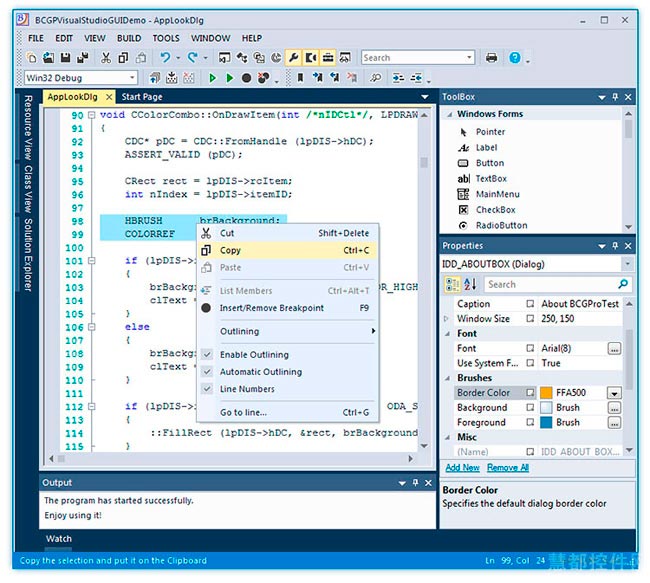
Task: Open the Solution Explorer side tab
Action: (x=27, y=255)
